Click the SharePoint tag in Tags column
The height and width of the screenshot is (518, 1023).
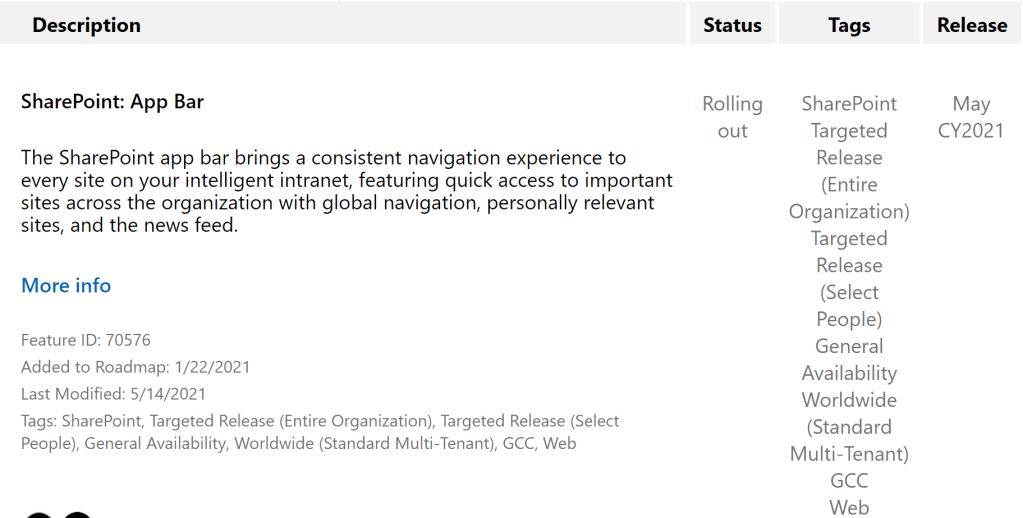[849, 104]
